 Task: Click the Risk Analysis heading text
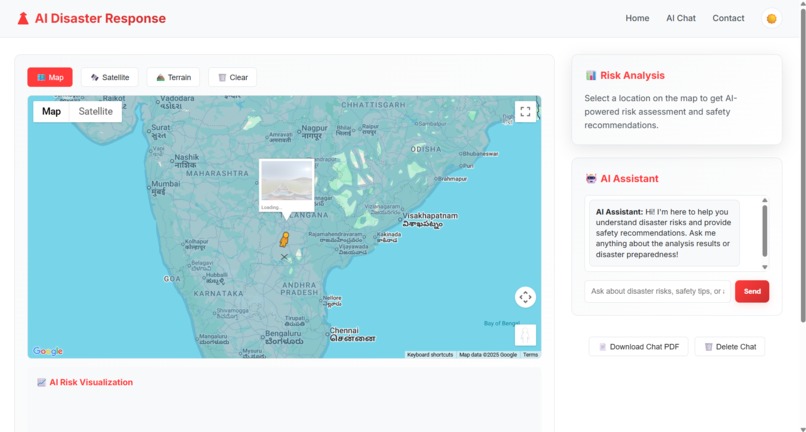[x=632, y=76]
